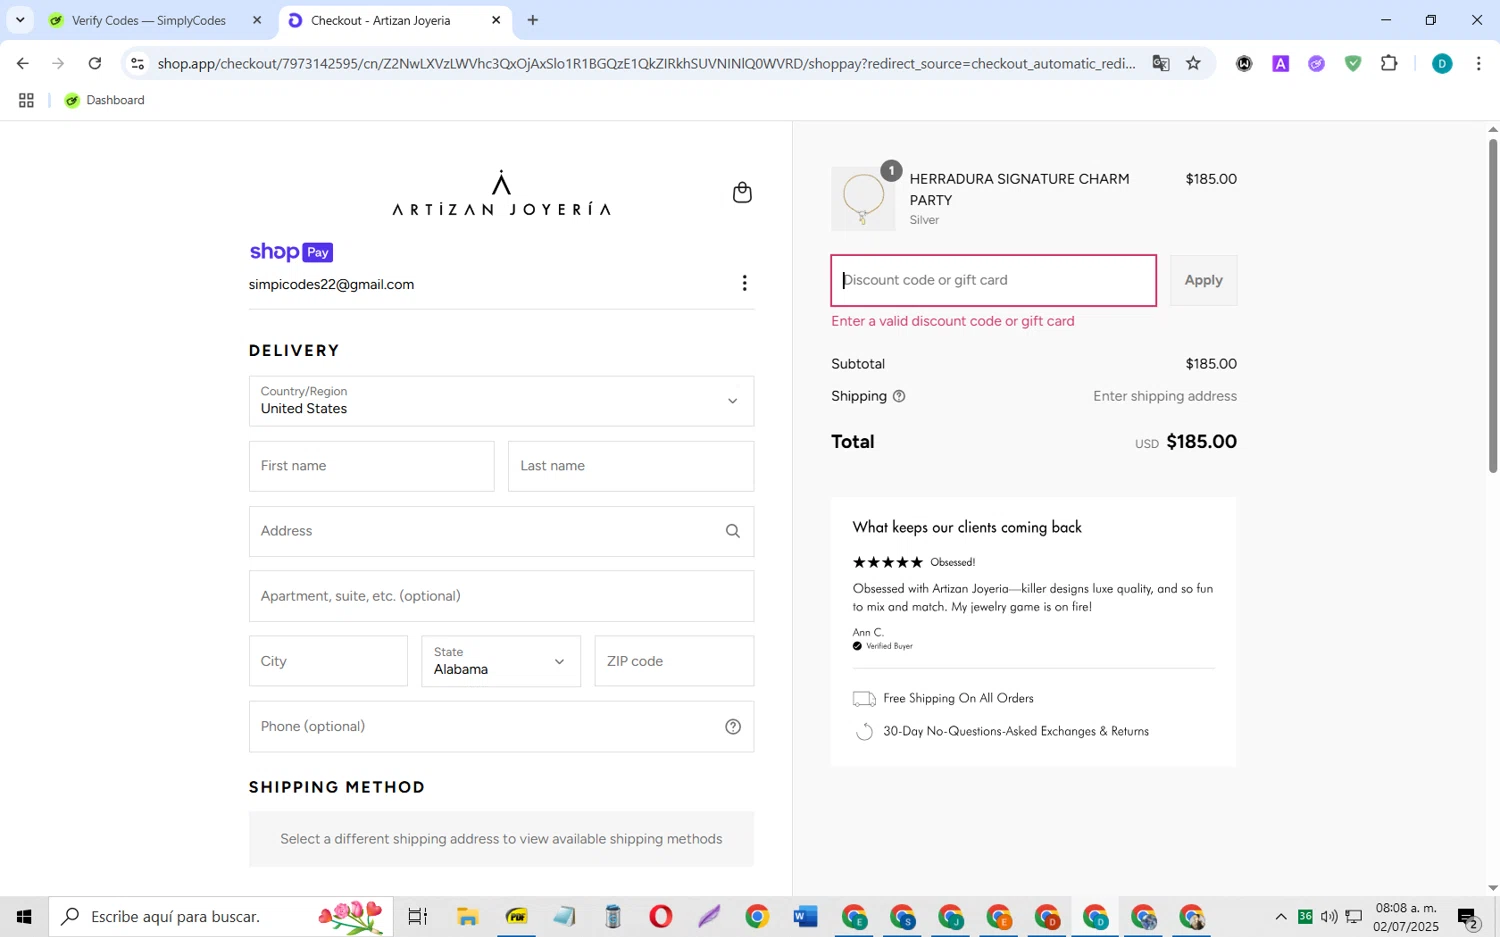Open the Chrome profile D avatar

click(x=1442, y=64)
